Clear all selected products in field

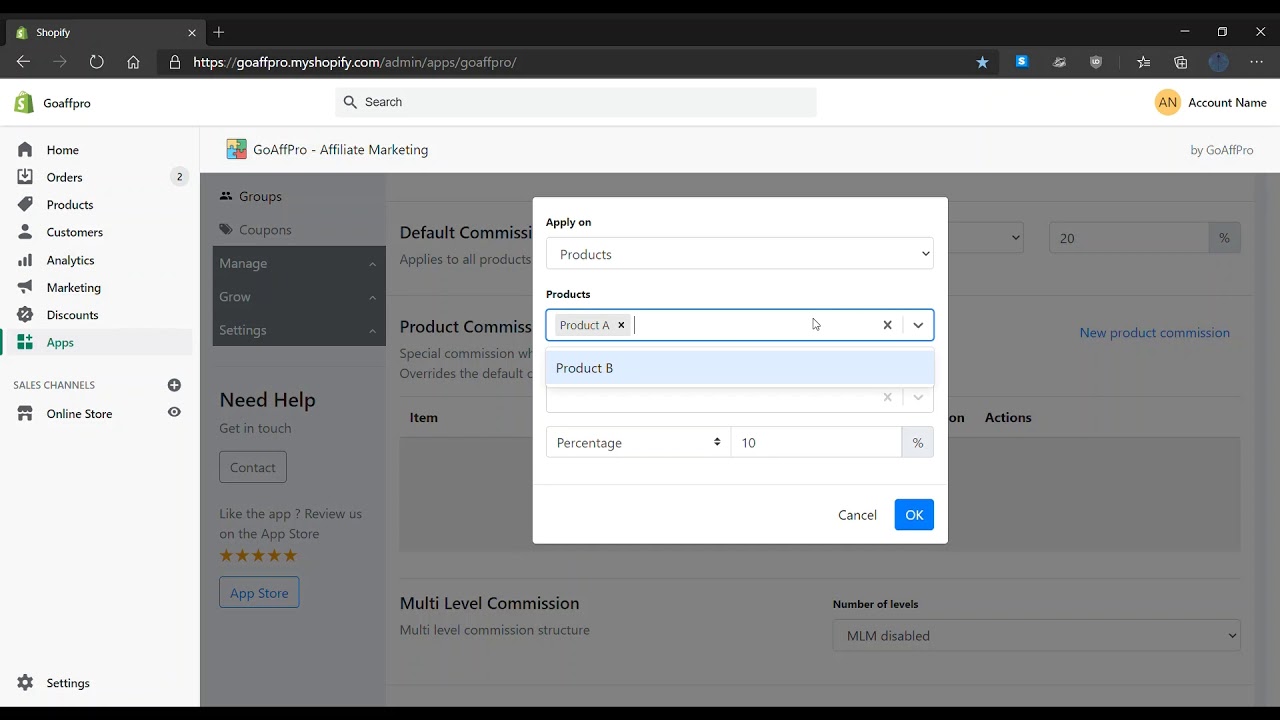click(x=887, y=325)
